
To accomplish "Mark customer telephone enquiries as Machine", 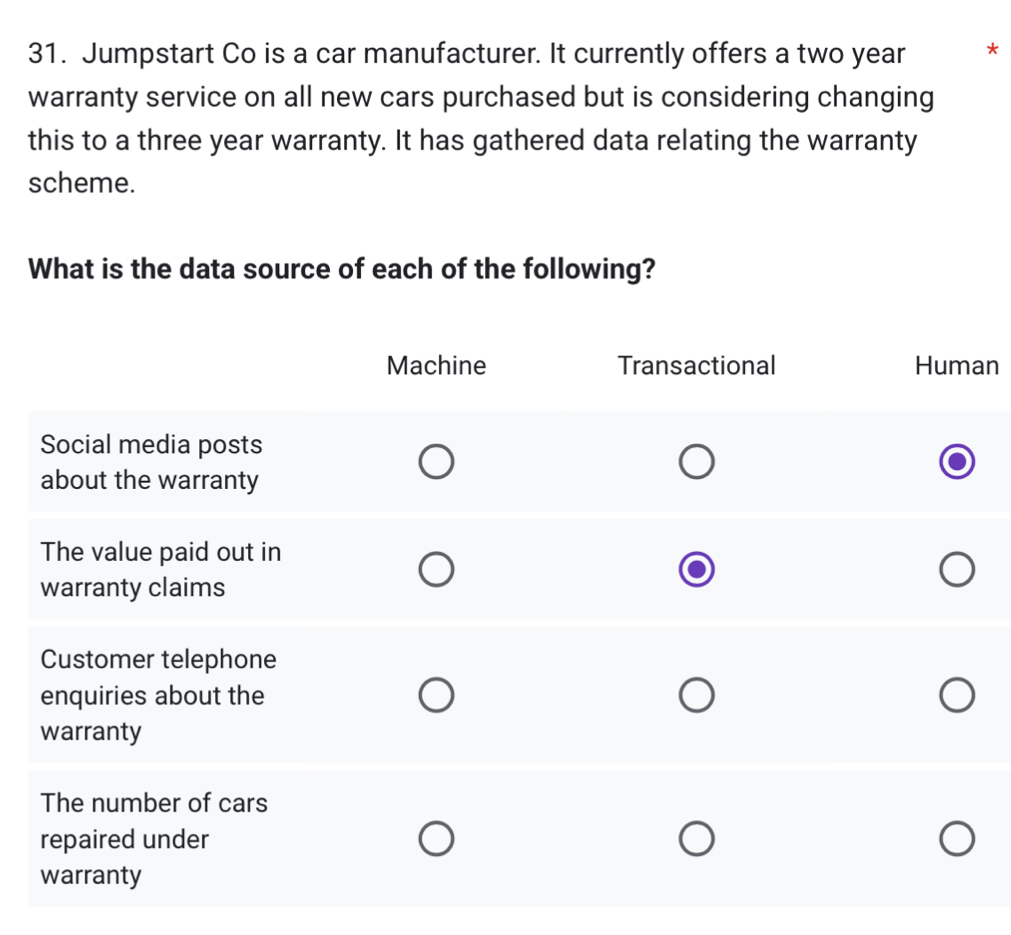I will 436,695.
